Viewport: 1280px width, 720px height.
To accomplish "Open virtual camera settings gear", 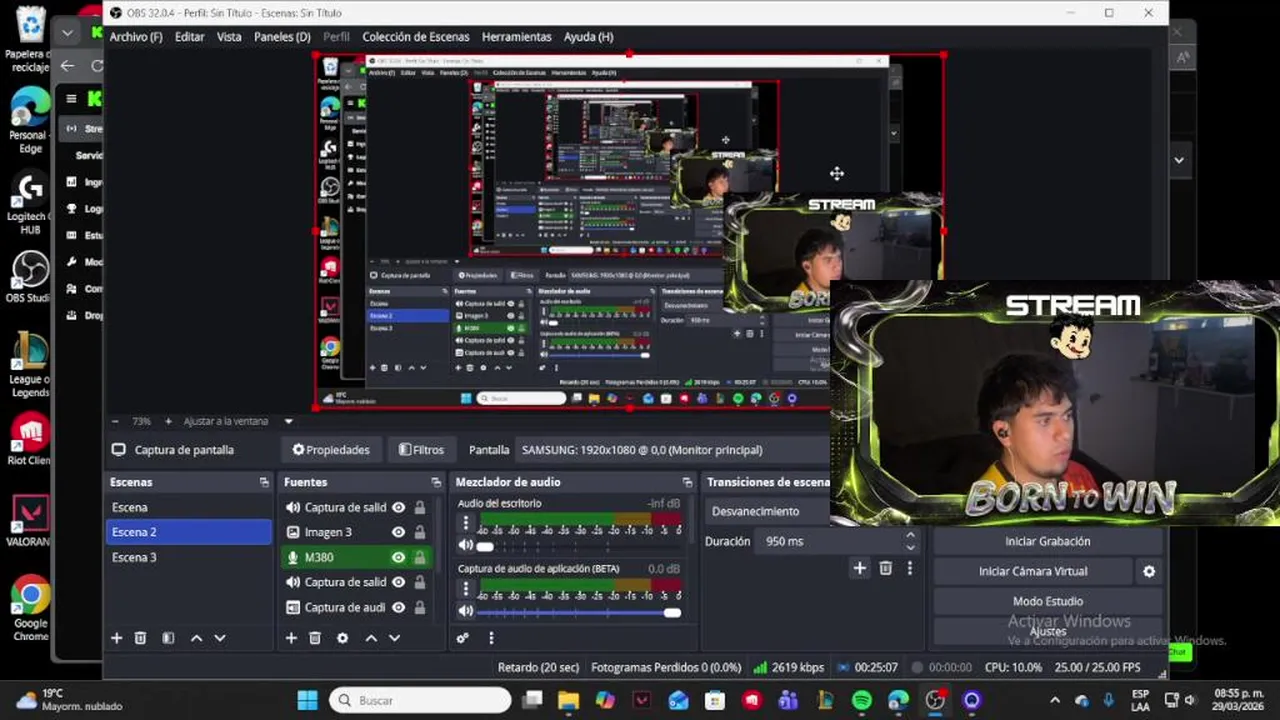I will click(1149, 572).
